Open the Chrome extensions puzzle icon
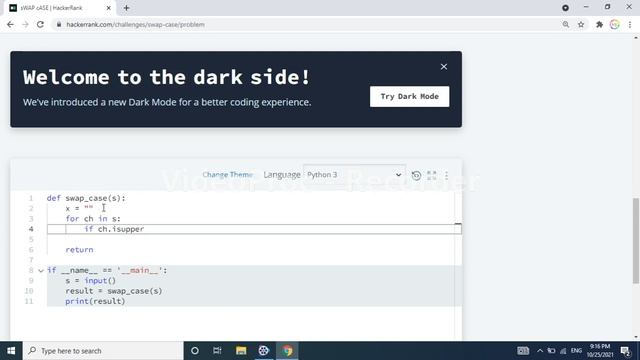Viewport: 640px width, 360px height. [x=599, y=24]
